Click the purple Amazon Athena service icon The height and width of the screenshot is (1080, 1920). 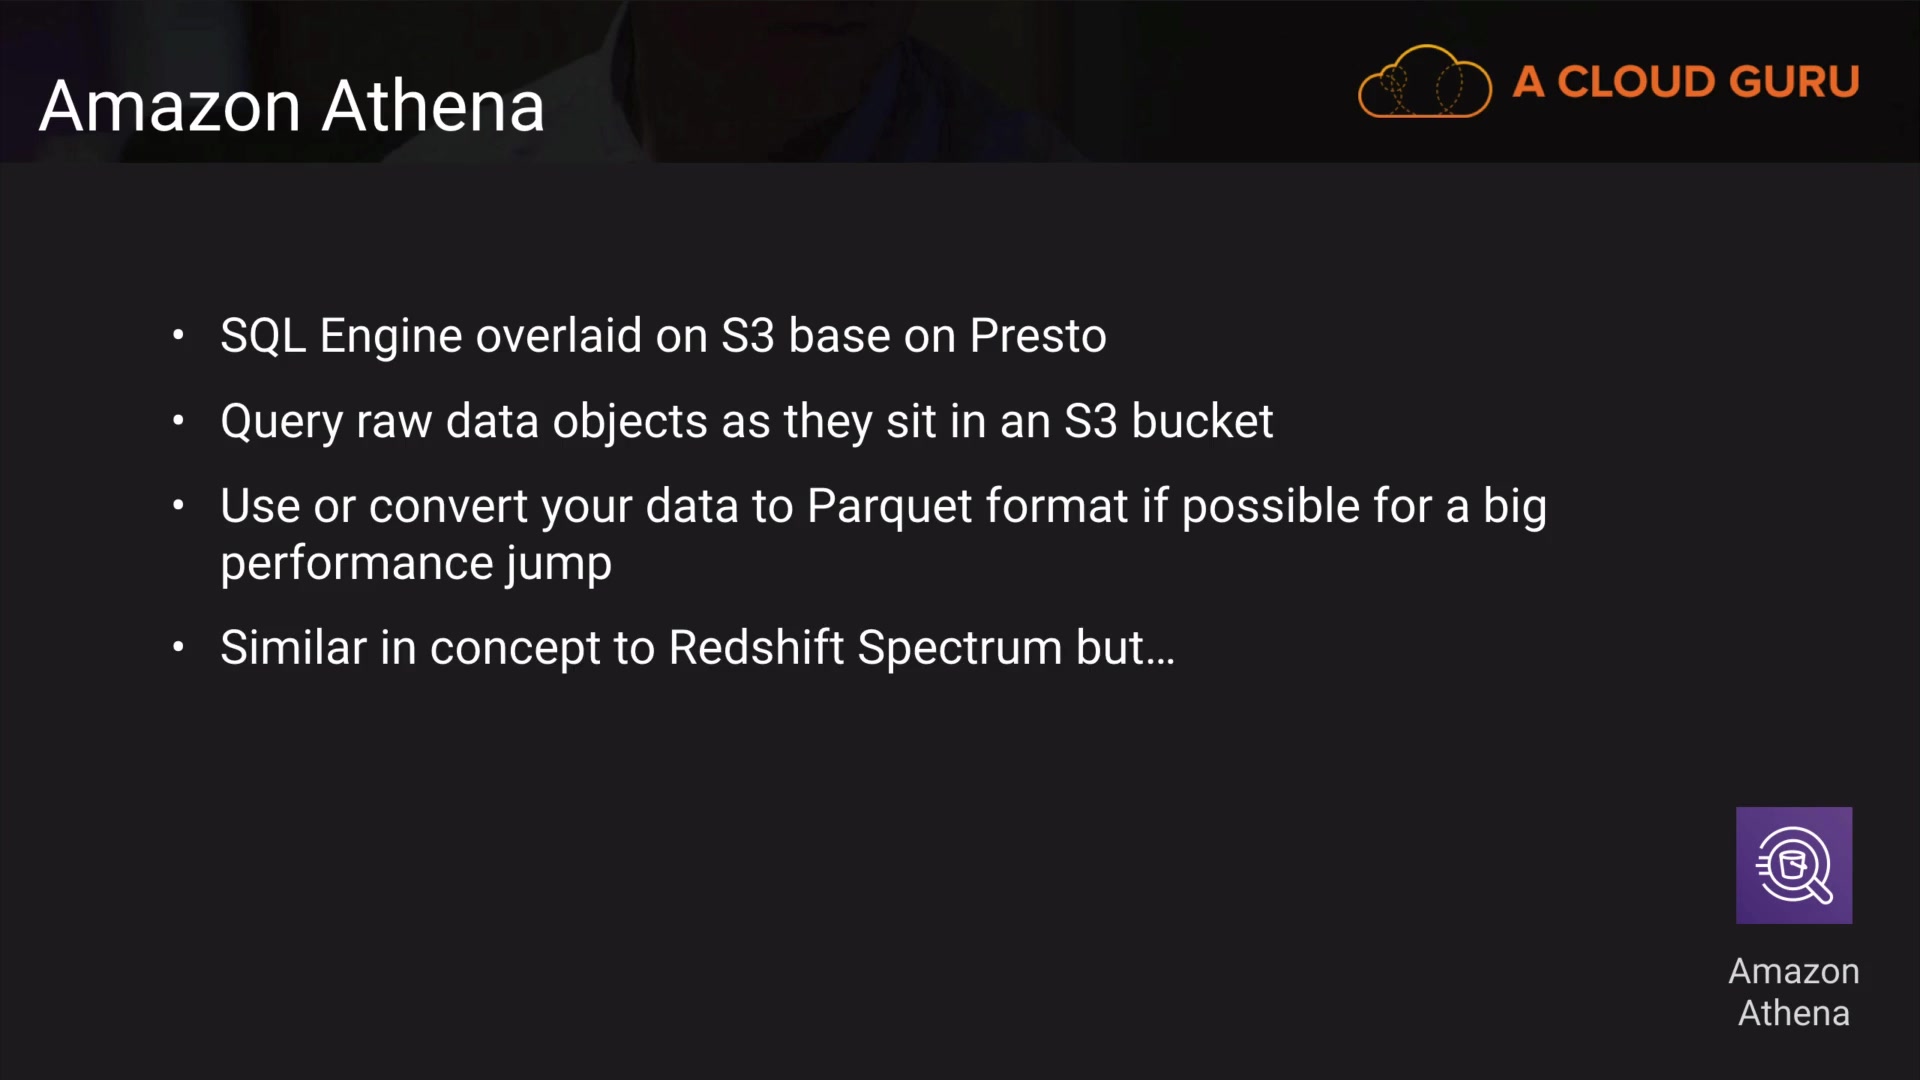click(x=1793, y=865)
